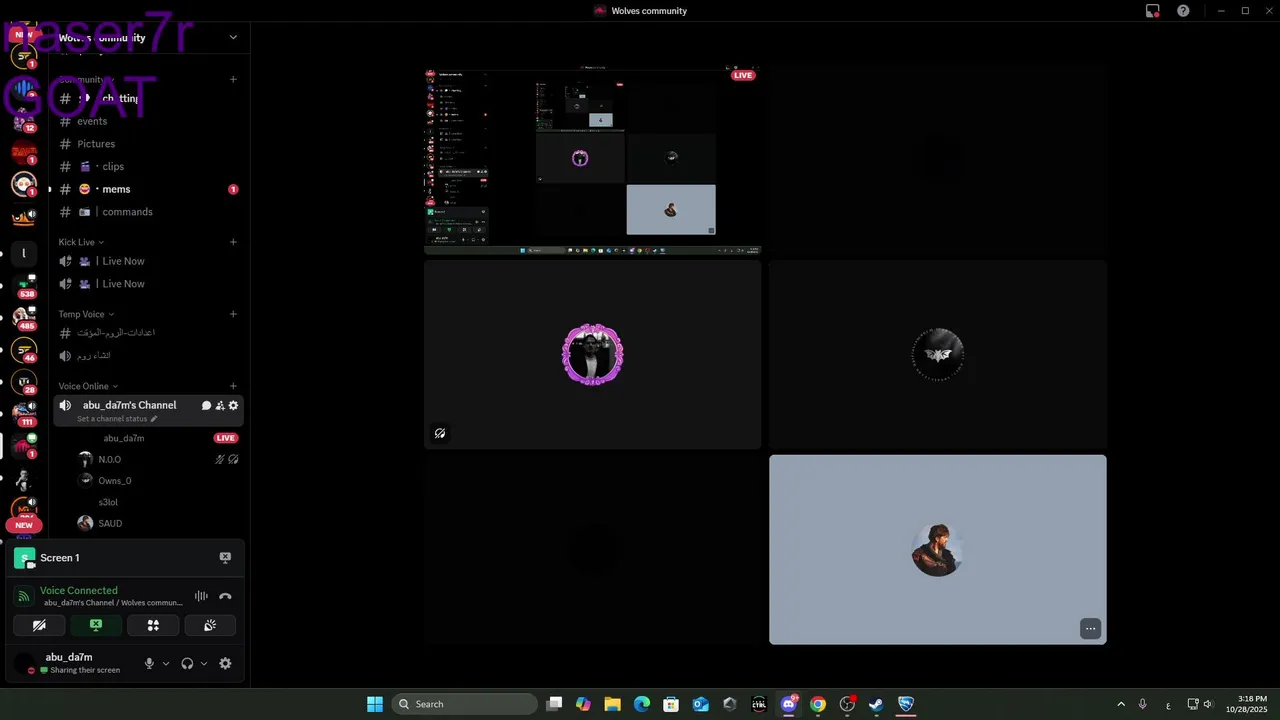Open abu_da7m's Channel settings gear

point(234,405)
